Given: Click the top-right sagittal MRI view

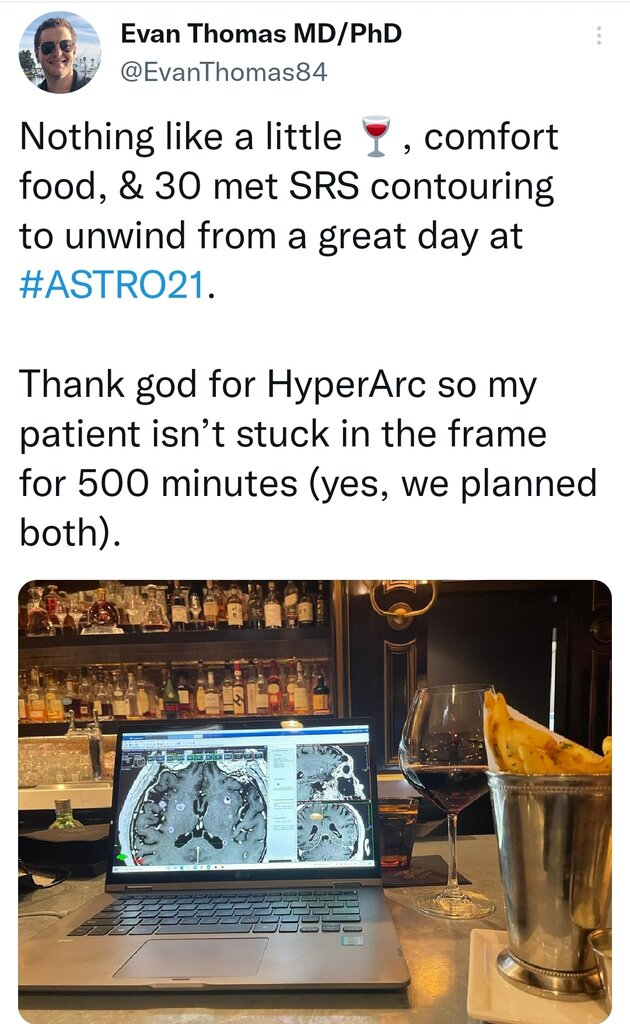Looking at the screenshot, I should [x=333, y=773].
